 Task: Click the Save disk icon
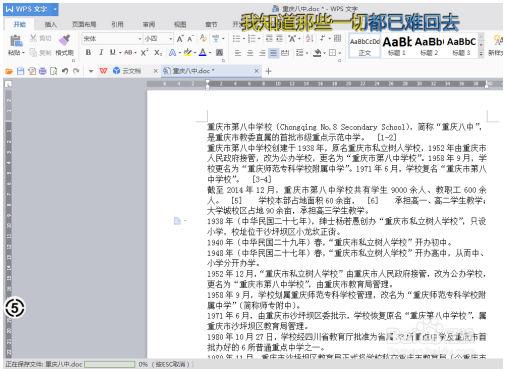[20, 71]
